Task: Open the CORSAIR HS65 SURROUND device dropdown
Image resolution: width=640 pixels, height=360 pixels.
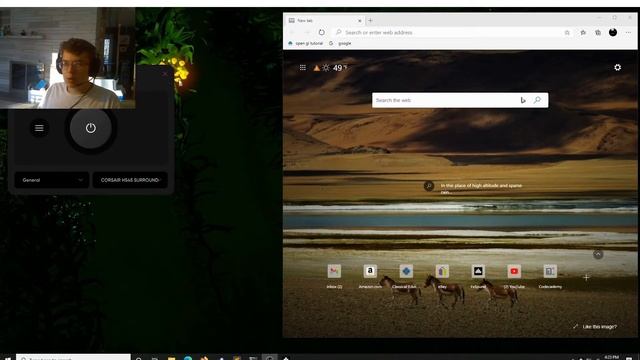Action: point(130,180)
